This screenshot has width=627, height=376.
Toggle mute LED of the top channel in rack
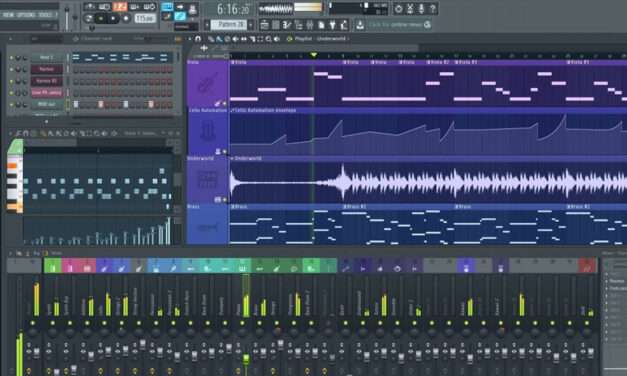pyautogui.click(x=11, y=58)
